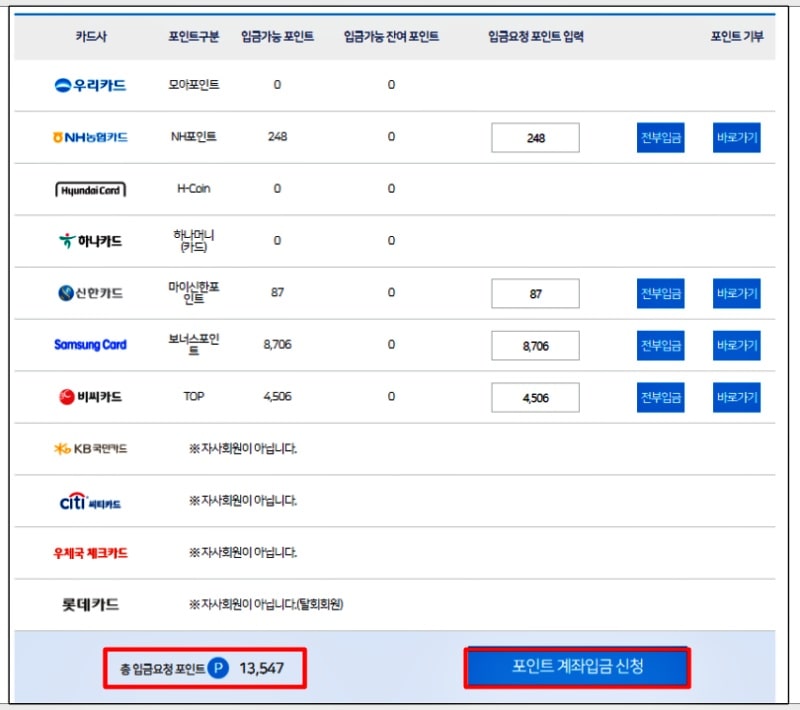
Task: Click 전부입금 for 보너스포인트 row
Action: 661,345
